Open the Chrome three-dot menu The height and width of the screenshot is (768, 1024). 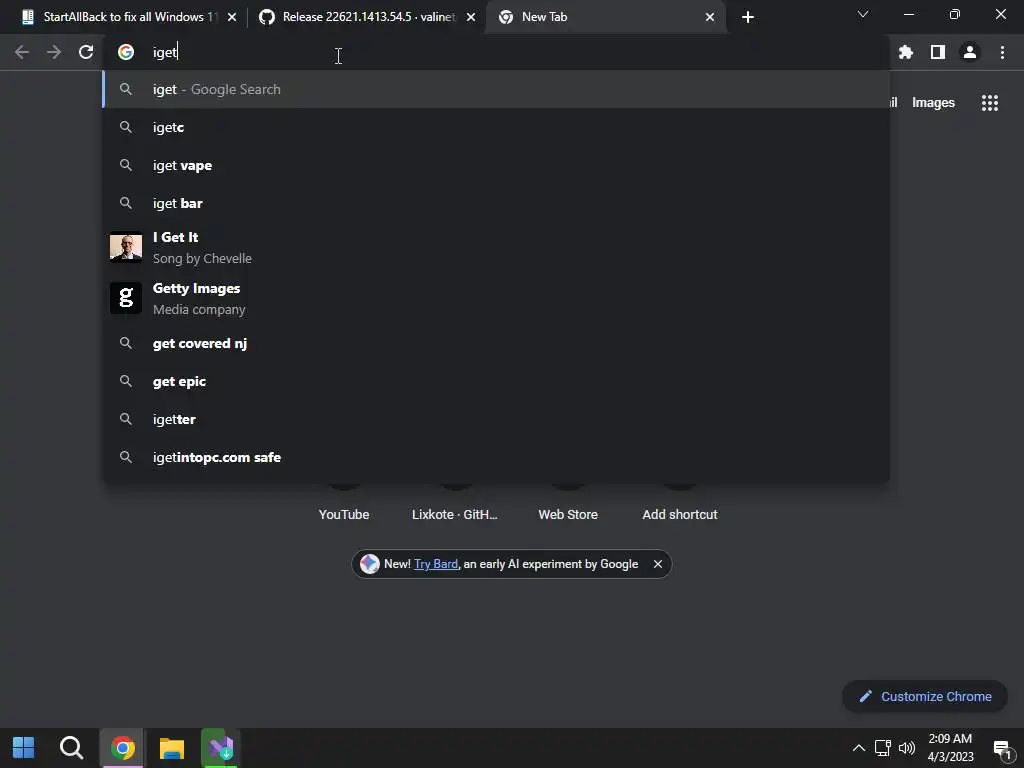click(1002, 52)
